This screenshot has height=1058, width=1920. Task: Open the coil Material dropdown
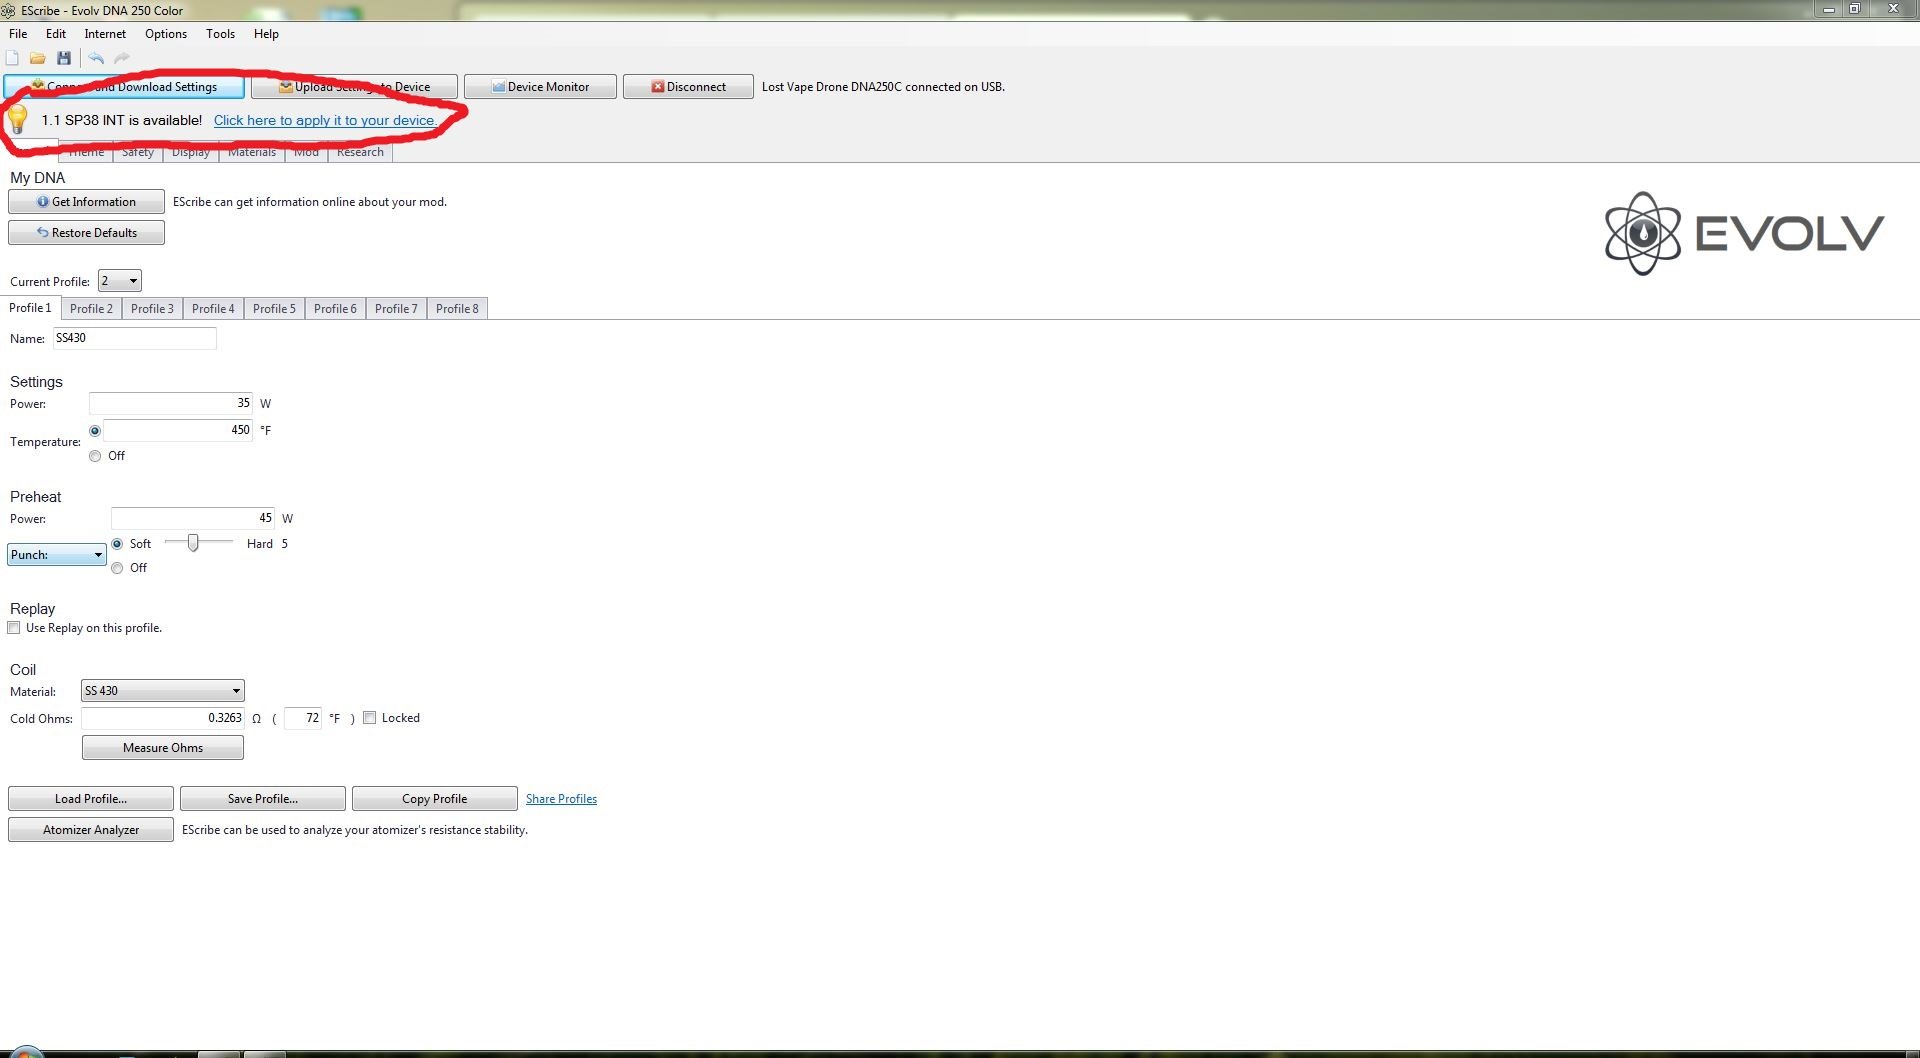point(163,691)
